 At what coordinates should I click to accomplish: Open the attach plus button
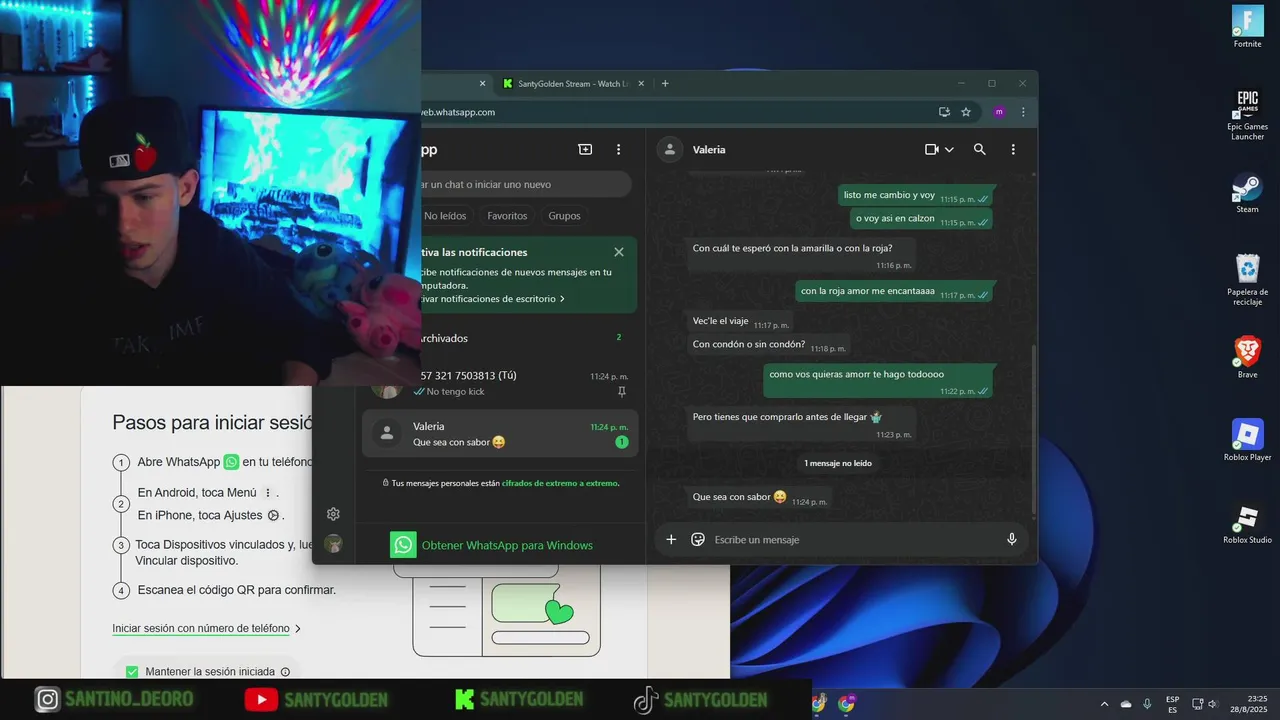671,539
